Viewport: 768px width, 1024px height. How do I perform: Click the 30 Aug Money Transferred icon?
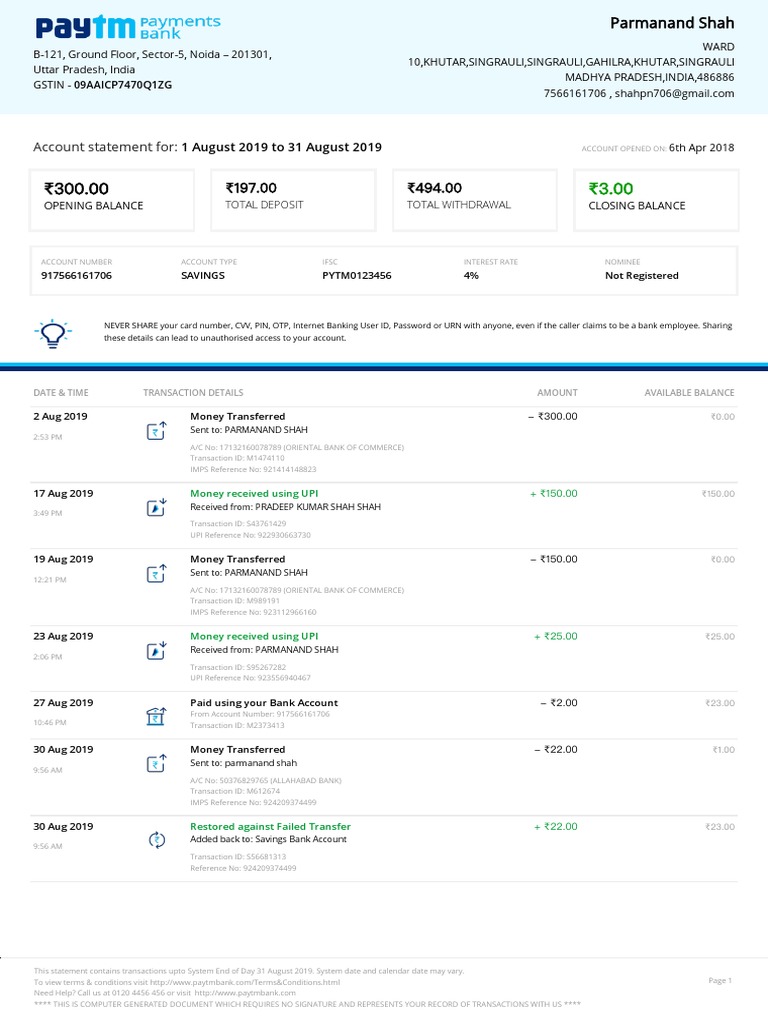(156, 764)
